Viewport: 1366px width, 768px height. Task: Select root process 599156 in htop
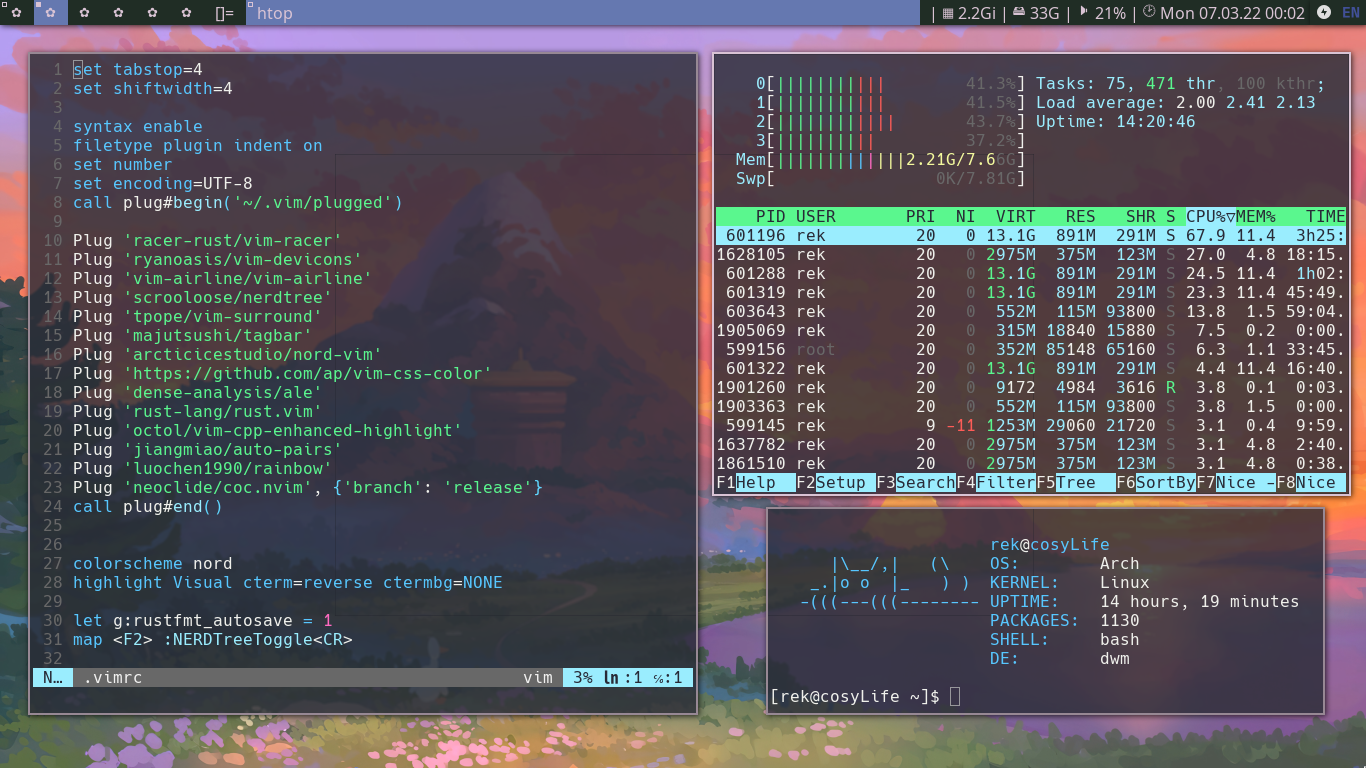coord(1031,349)
